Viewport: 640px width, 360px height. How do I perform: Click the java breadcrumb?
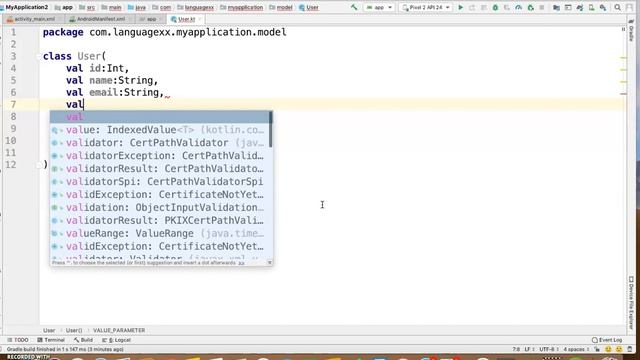click(137, 7)
